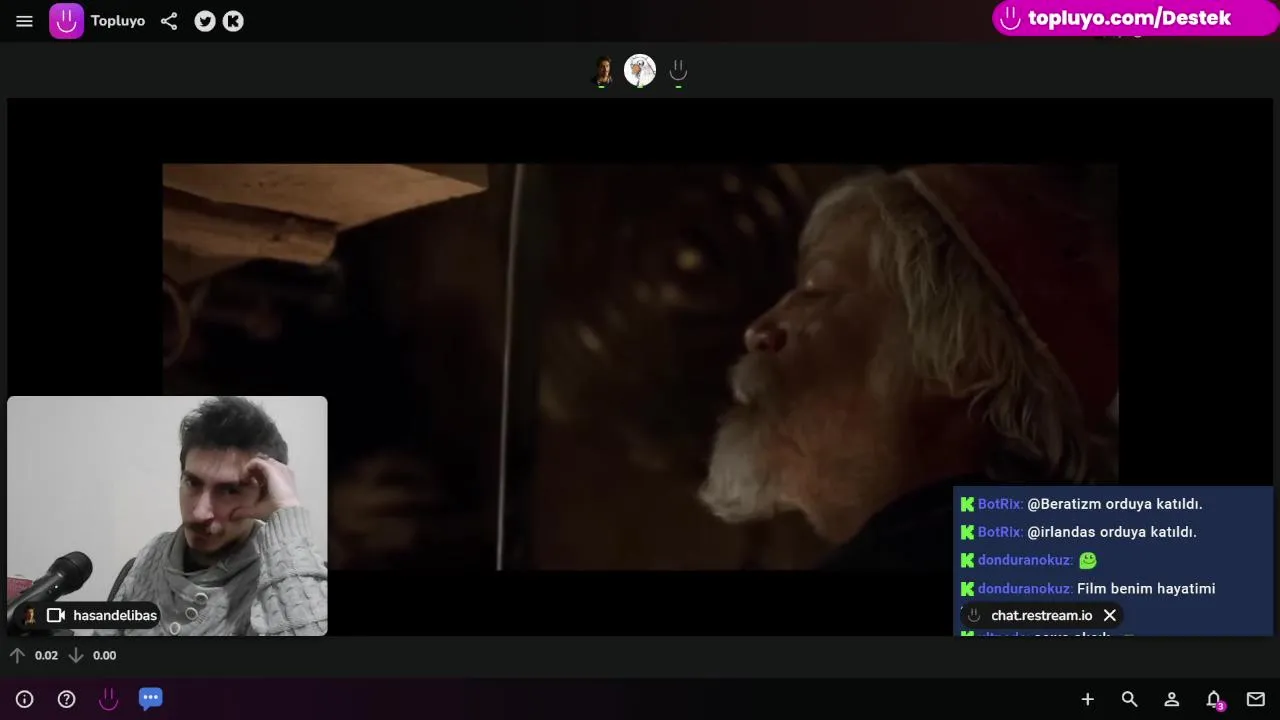
Task: Click the plus add icon
Action: pos(1087,699)
